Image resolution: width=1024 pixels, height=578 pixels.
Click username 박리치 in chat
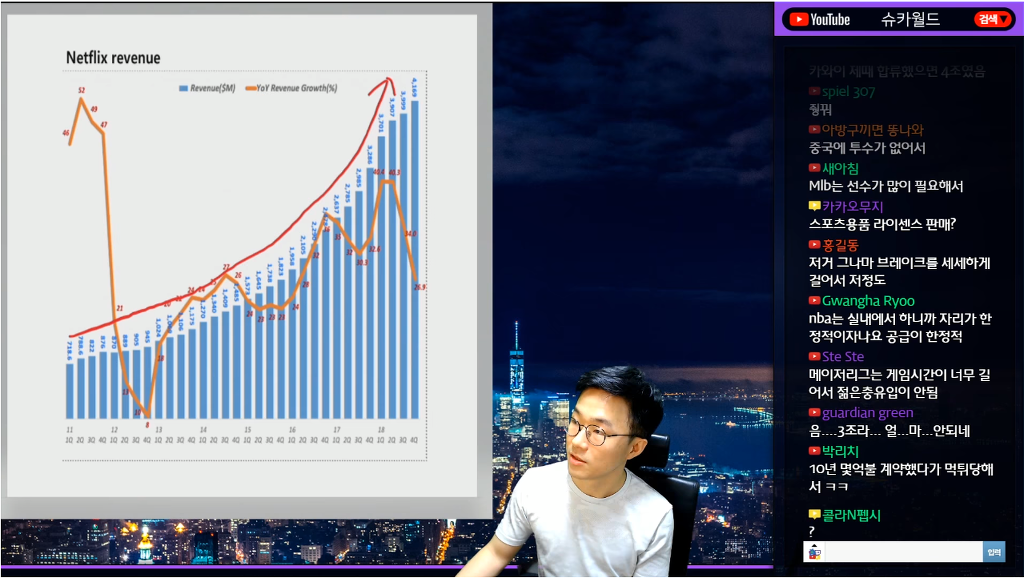click(x=840, y=451)
